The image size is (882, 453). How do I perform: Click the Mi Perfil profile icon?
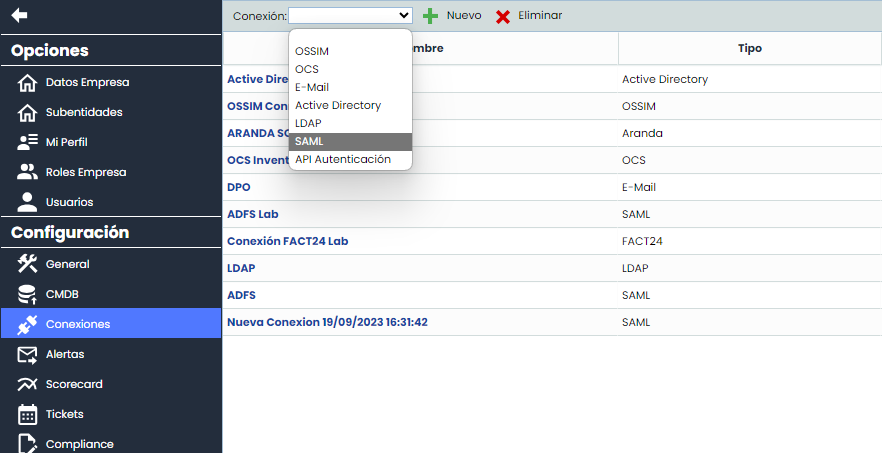(x=28, y=142)
